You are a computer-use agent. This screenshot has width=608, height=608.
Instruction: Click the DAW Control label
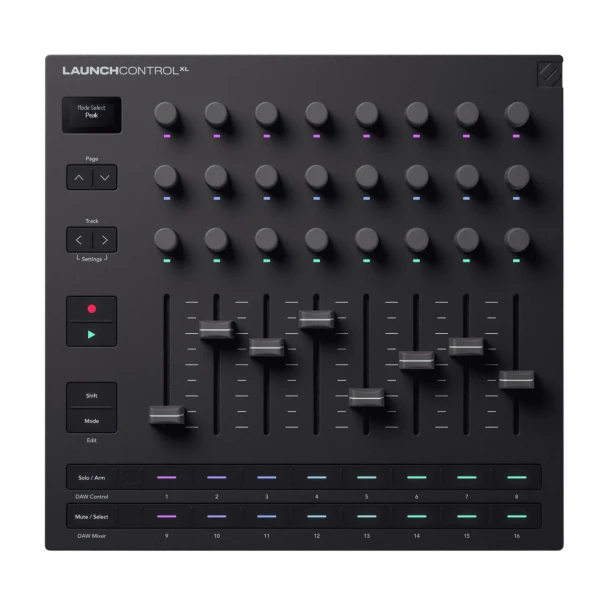(92, 497)
